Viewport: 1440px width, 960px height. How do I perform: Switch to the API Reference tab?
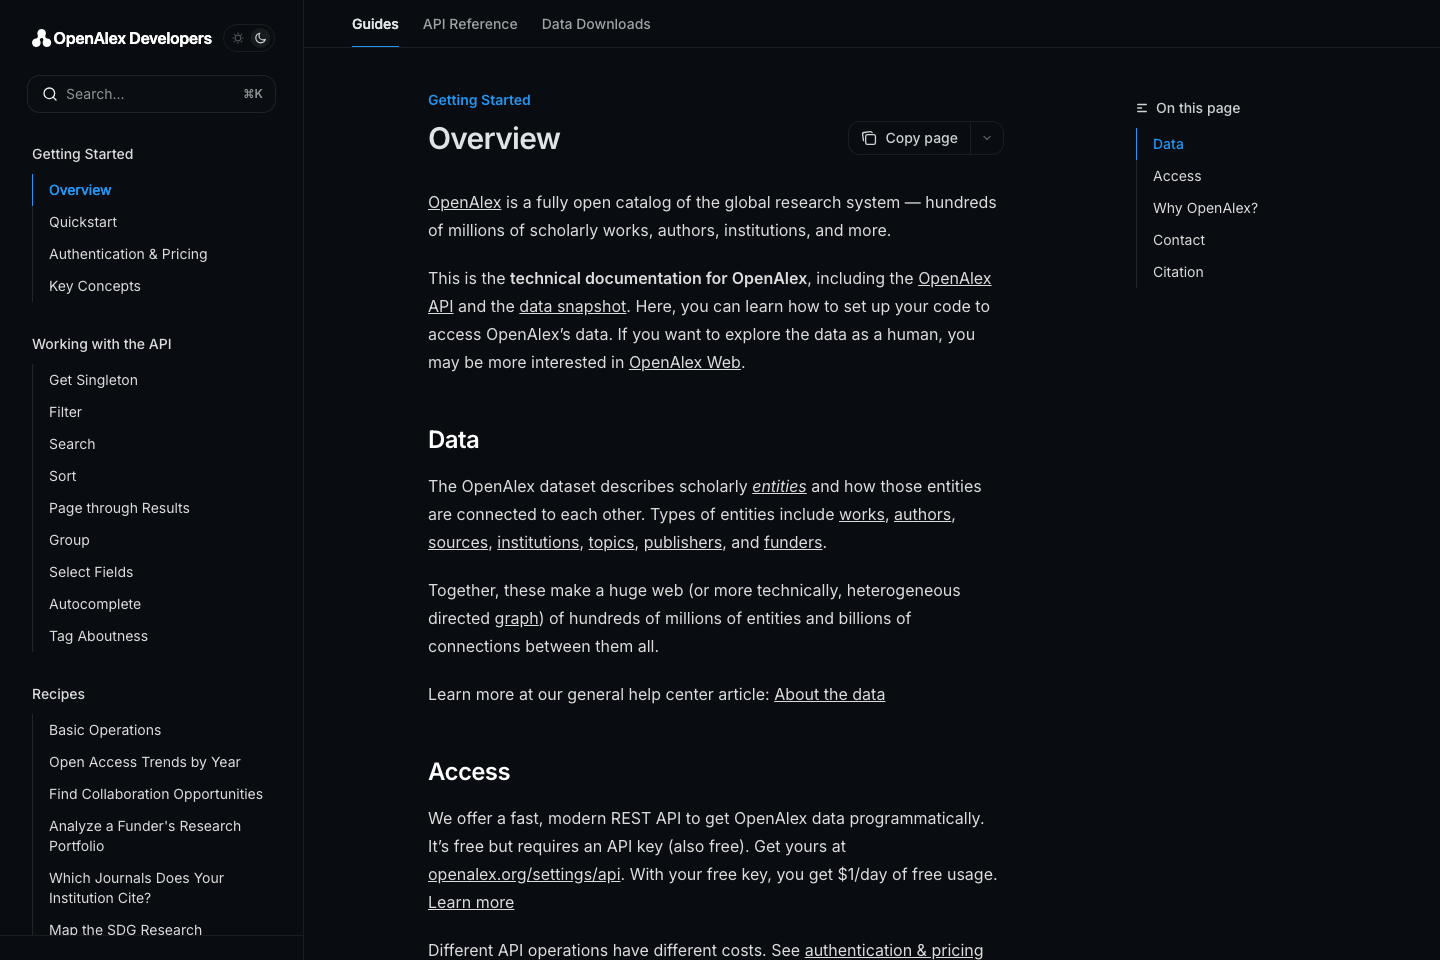coord(470,24)
